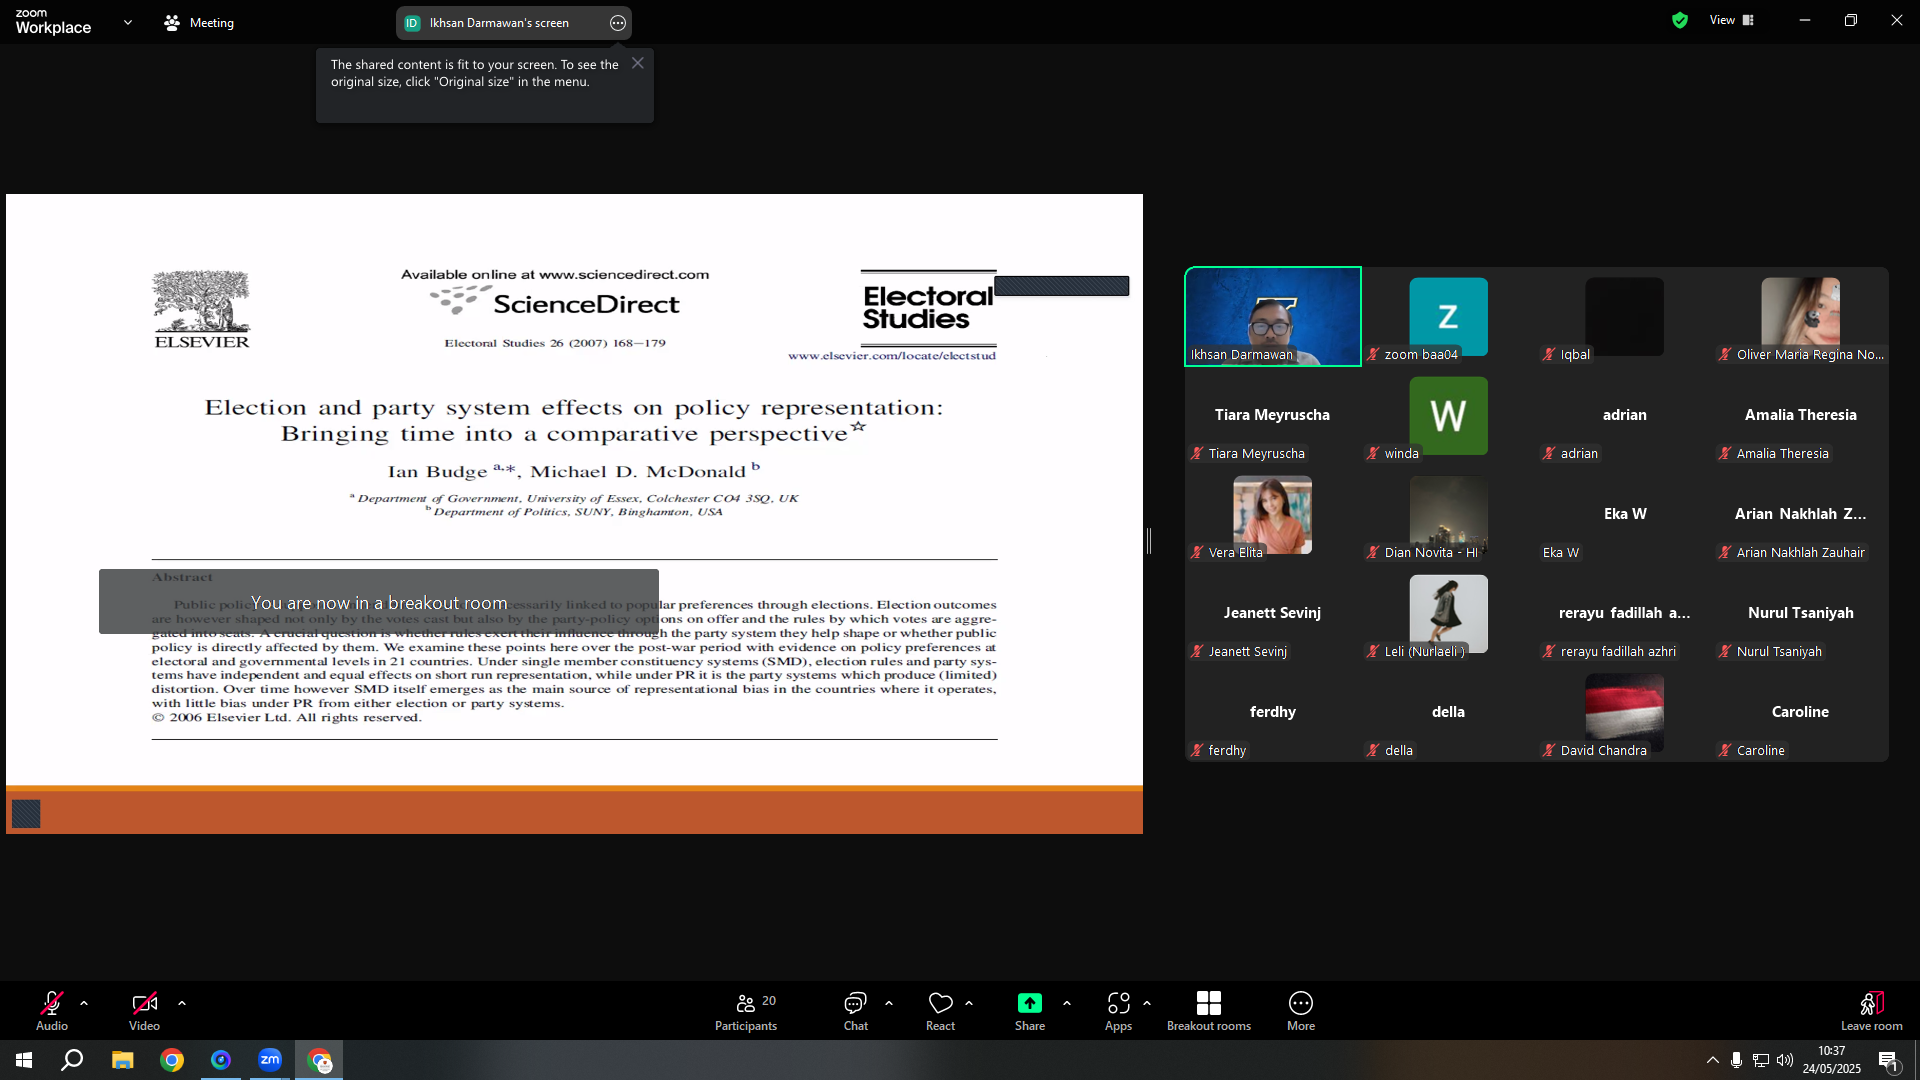Select della's participant tile
The width and height of the screenshot is (1920, 1080).
(x=1448, y=712)
